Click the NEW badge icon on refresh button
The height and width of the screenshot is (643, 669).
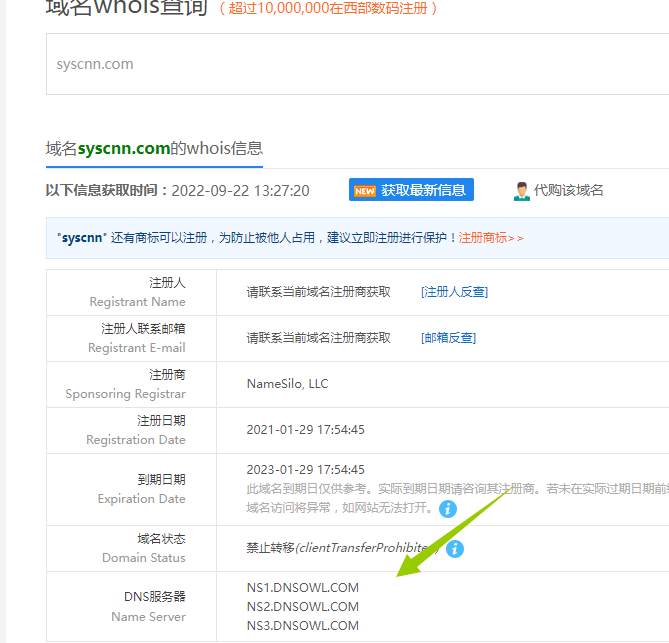[365, 191]
